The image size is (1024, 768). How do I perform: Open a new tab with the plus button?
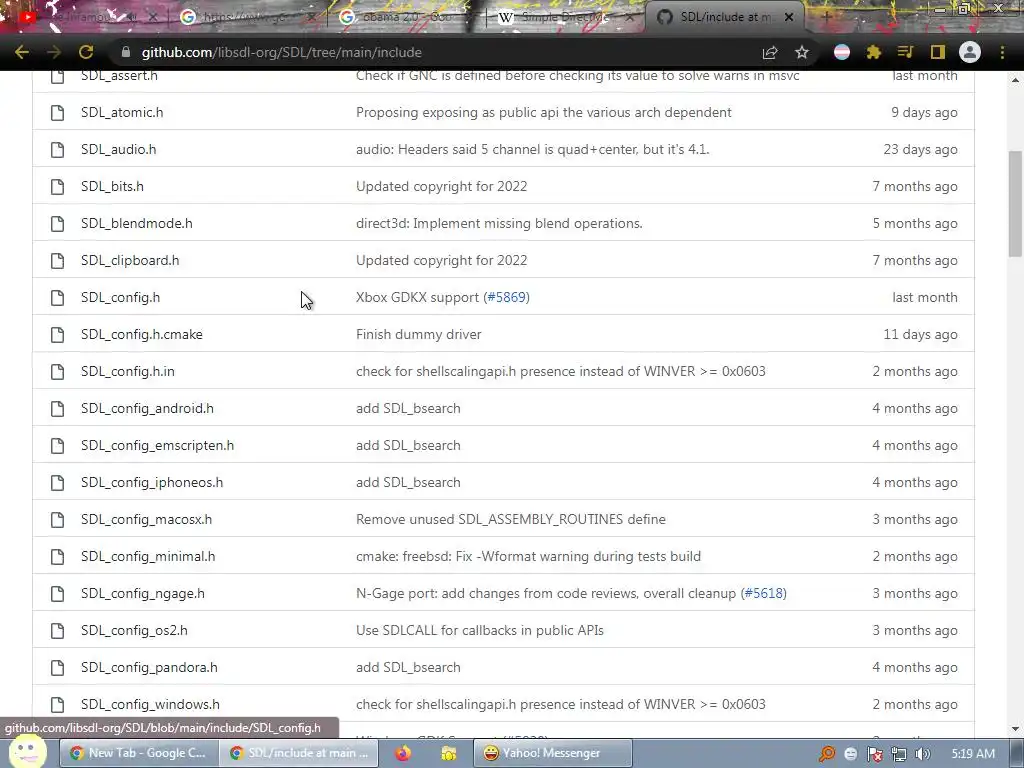[825, 17]
